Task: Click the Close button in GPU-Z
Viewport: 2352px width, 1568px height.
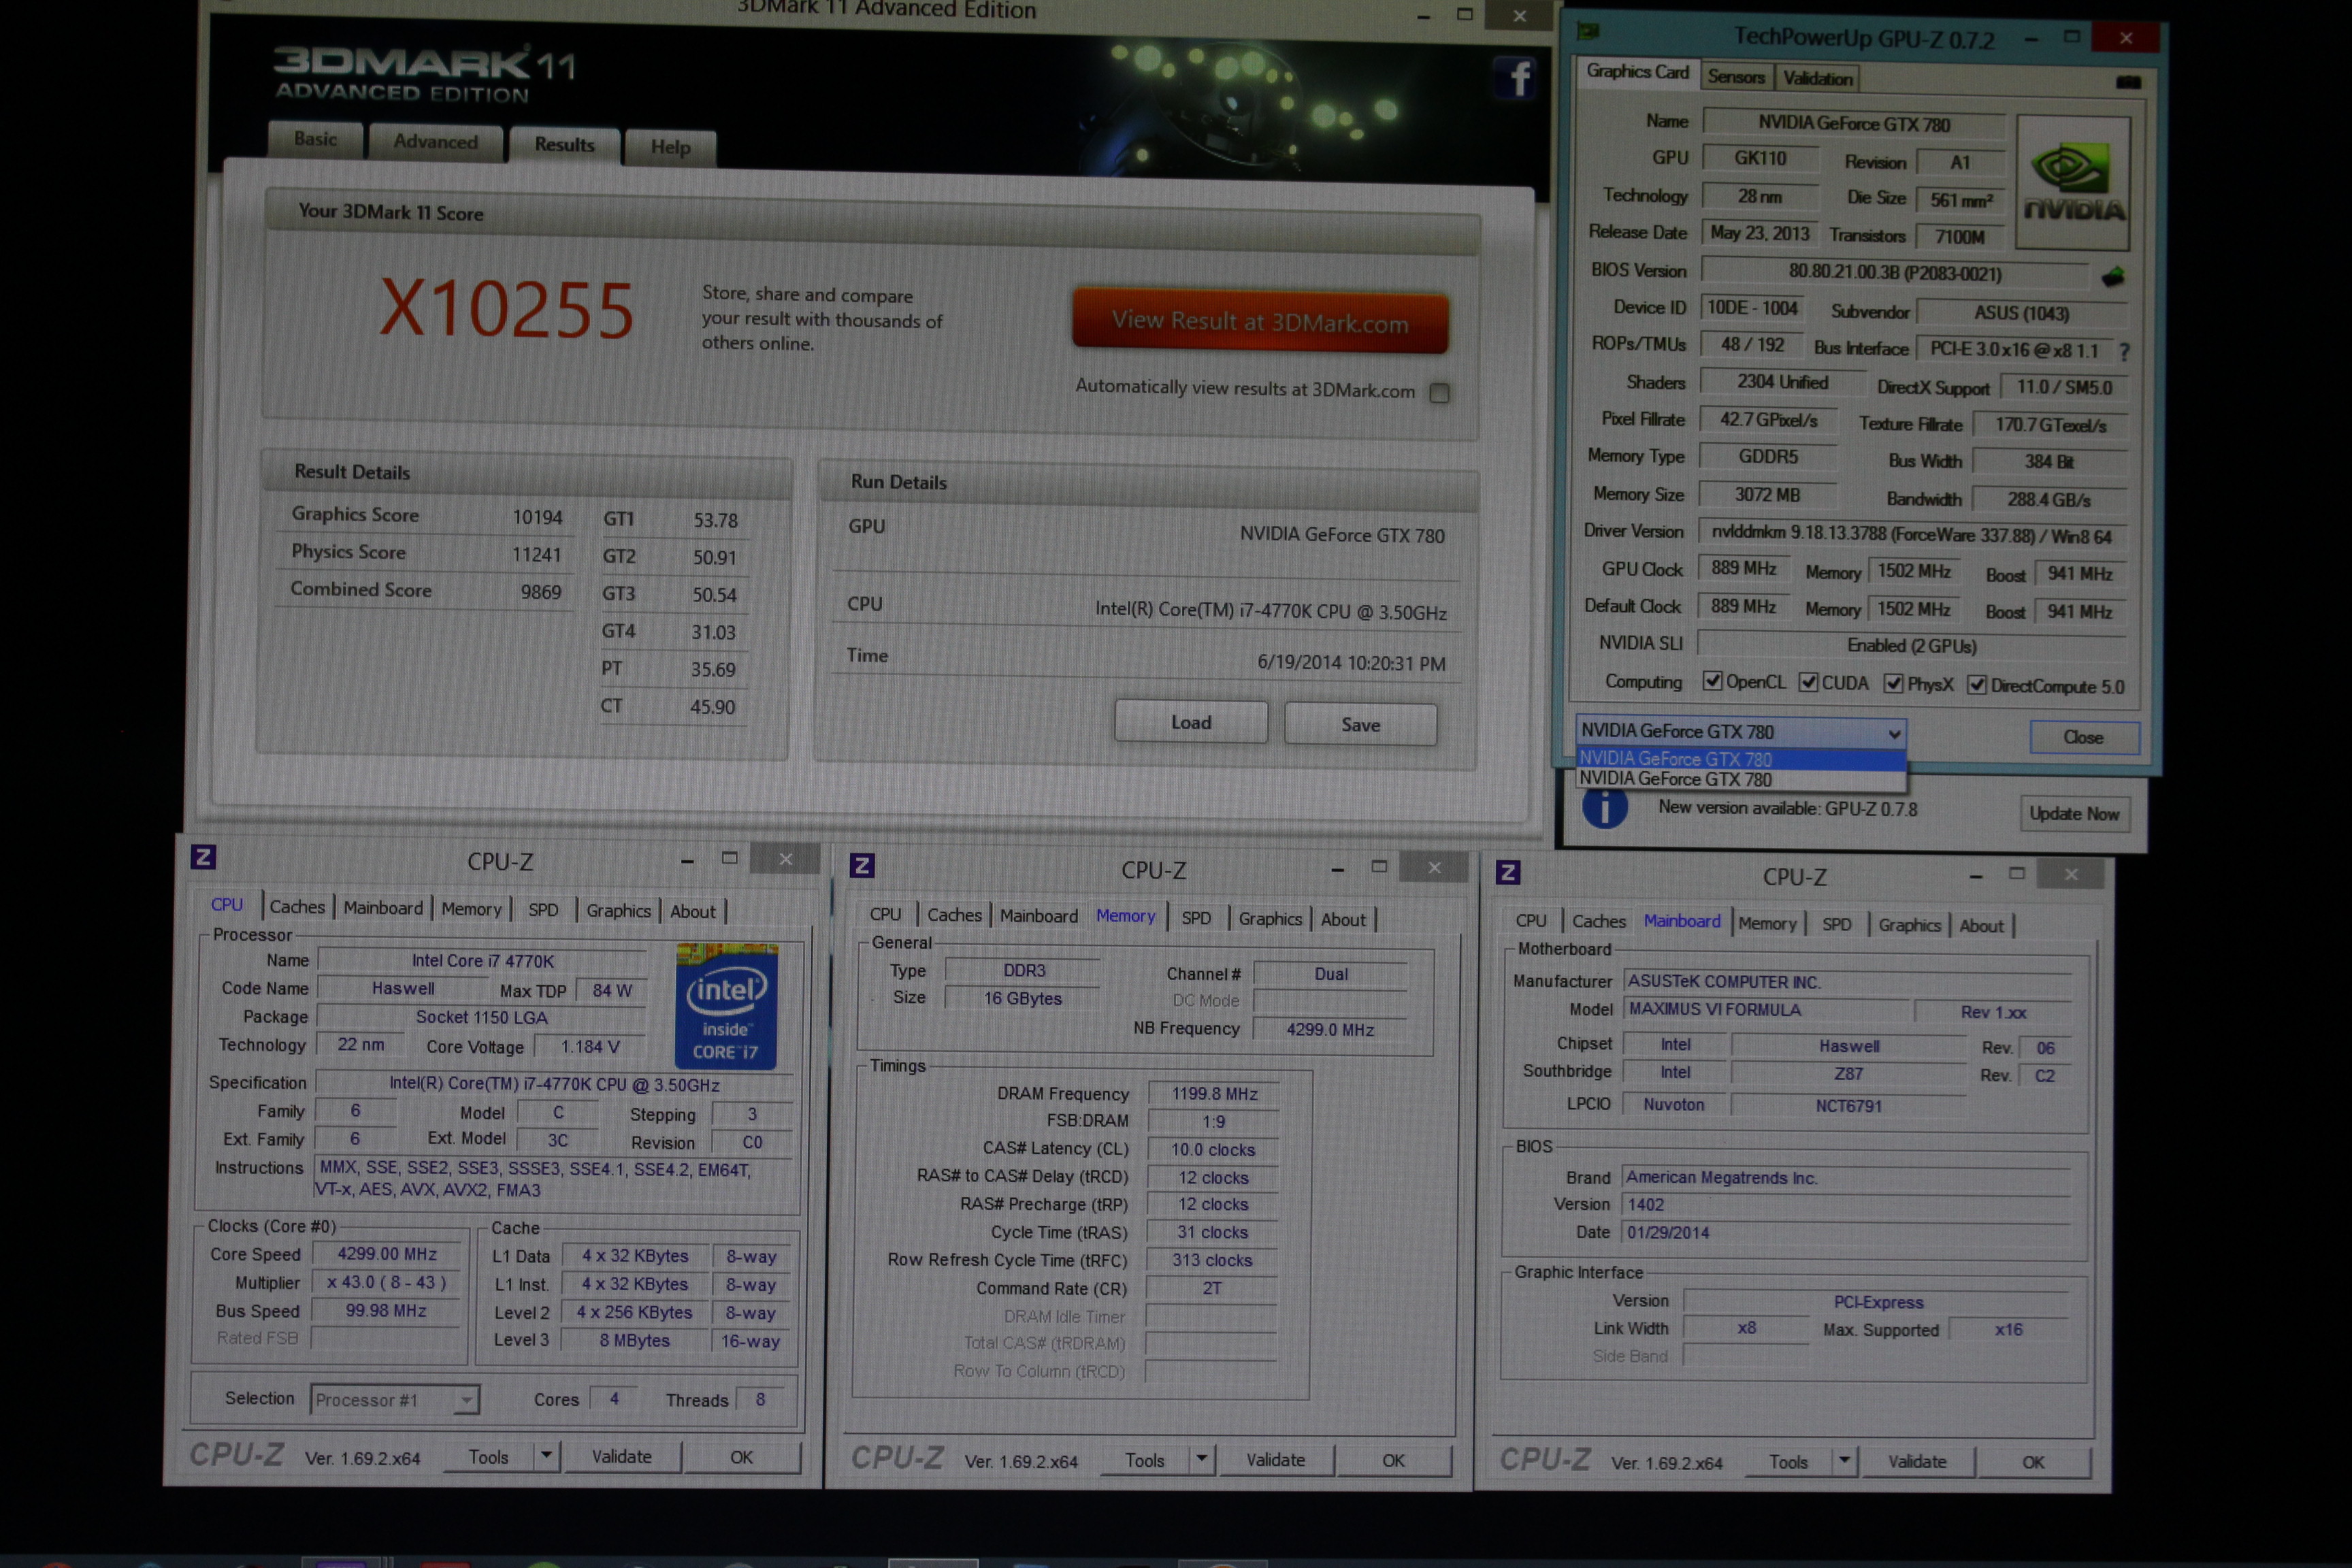Action: pyautogui.click(x=2084, y=737)
